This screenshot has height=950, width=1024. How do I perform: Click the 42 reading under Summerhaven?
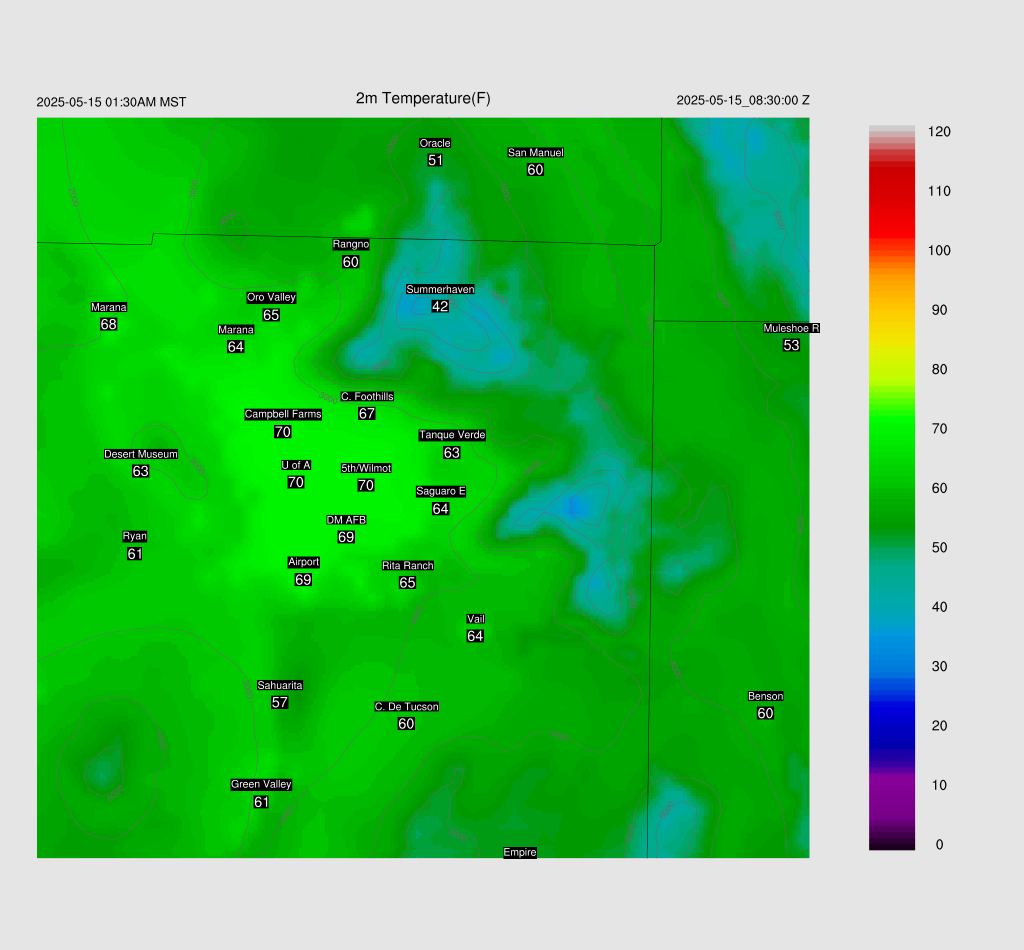coord(440,306)
